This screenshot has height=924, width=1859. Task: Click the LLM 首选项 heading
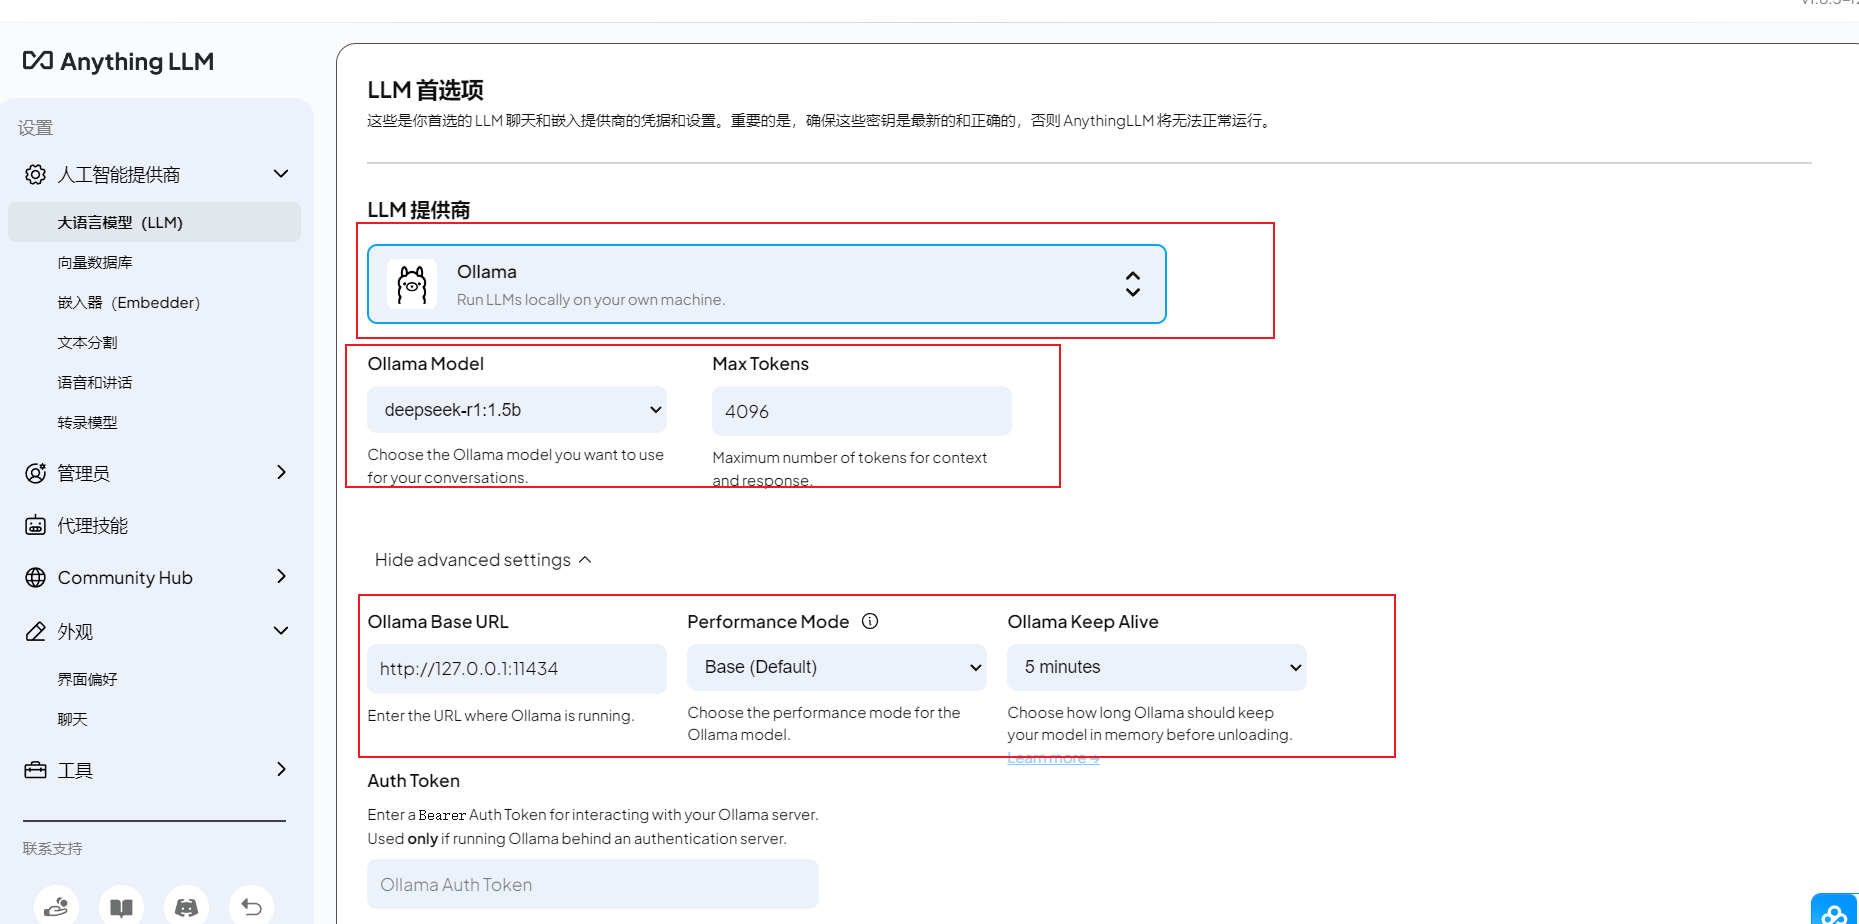pyautogui.click(x=425, y=90)
